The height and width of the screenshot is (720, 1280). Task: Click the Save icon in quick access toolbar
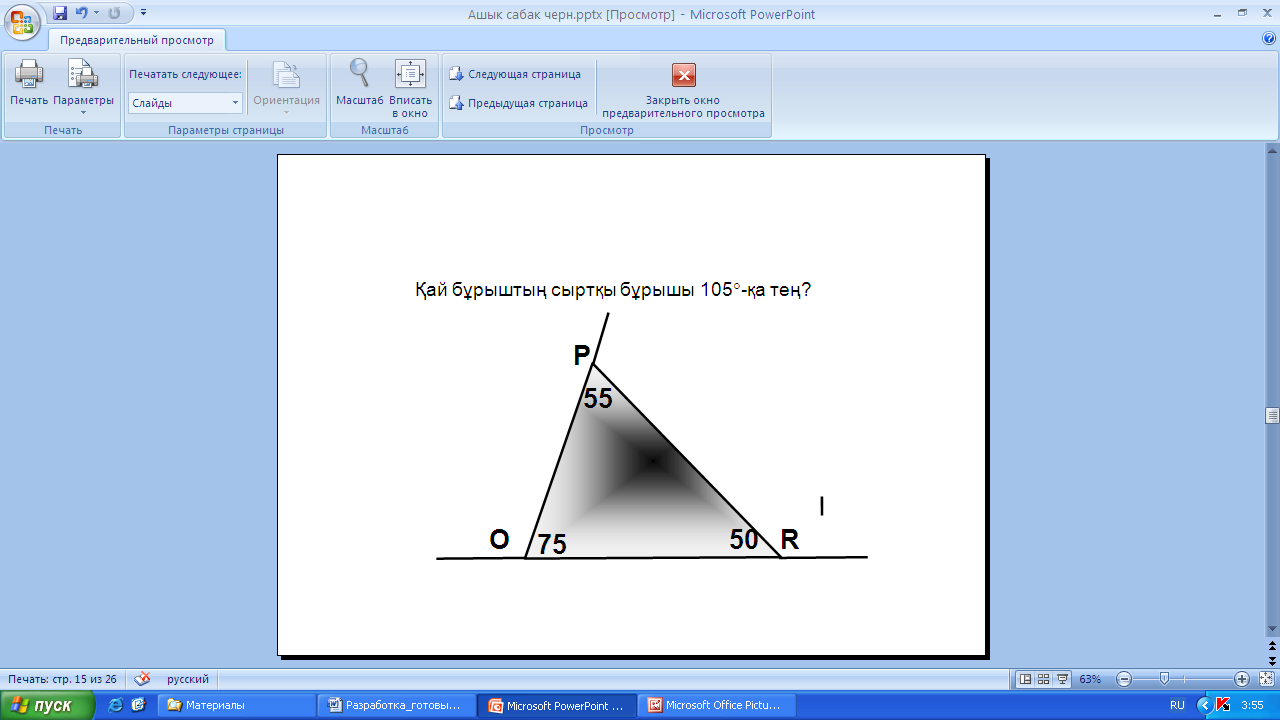click(60, 13)
